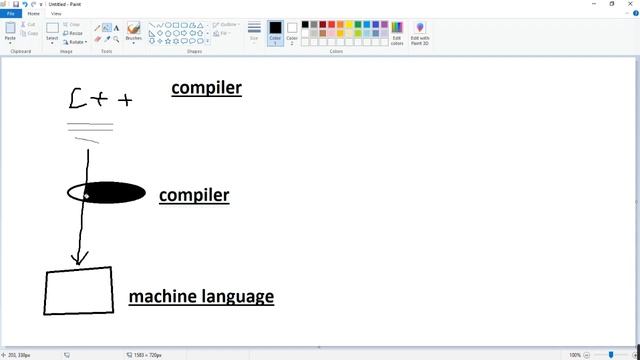Open the Rotate dropdown
Viewport: 640px width, 360px height.
tap(75, 42)
